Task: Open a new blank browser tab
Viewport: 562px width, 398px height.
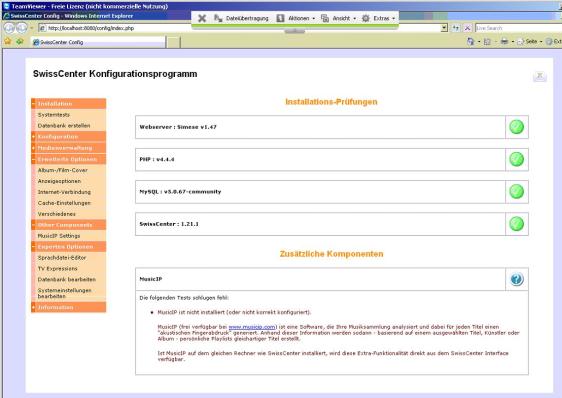Action: [173, 42]
